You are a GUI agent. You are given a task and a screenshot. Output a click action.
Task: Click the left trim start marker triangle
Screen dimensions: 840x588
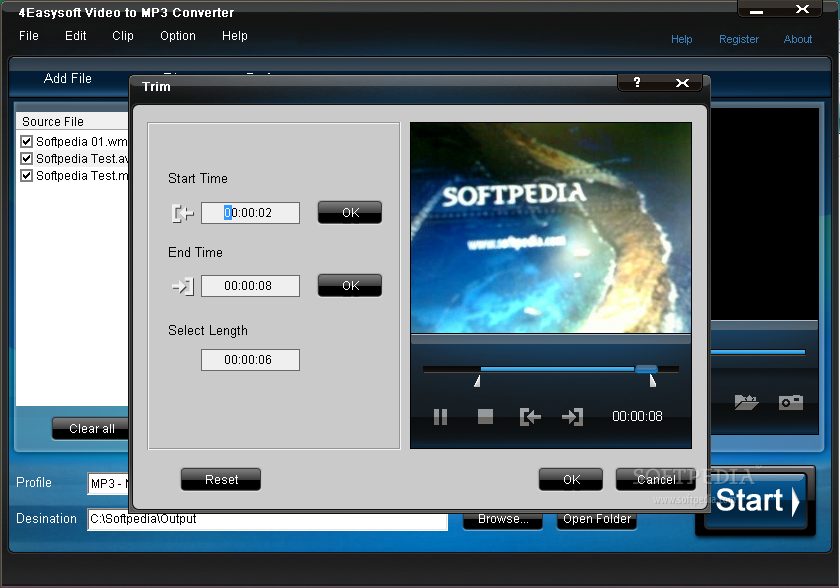pos(477,381)
